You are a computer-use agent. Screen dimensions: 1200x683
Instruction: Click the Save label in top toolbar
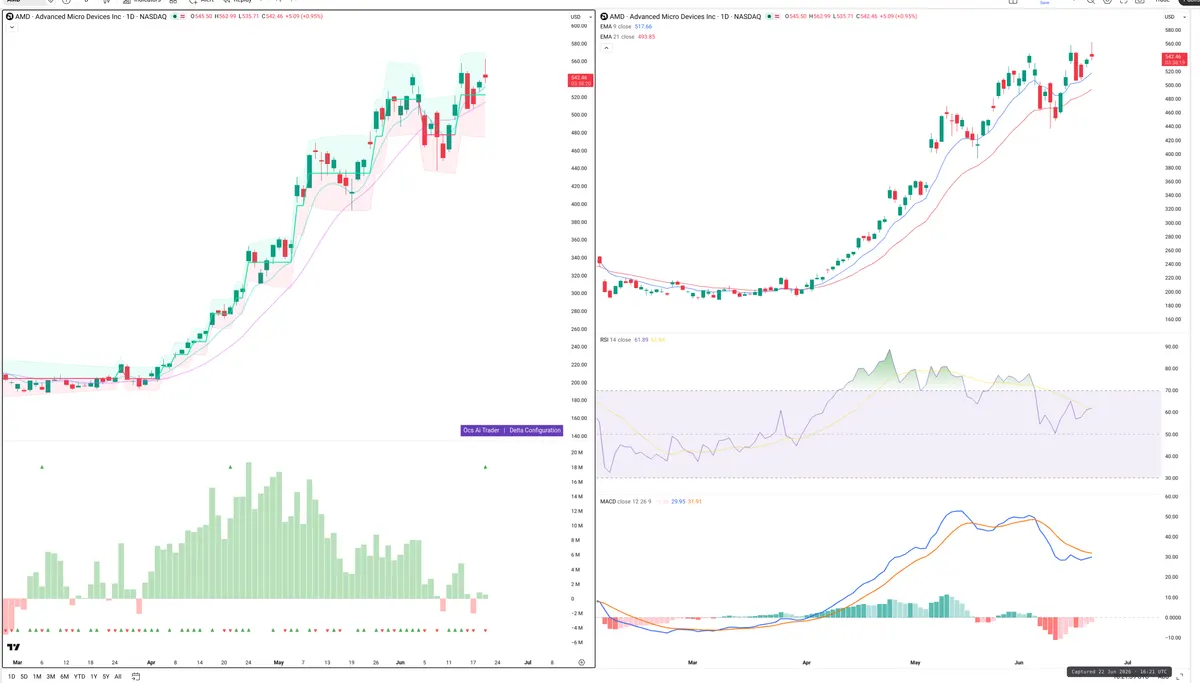pyautogui.click(x=1044, y=3)
